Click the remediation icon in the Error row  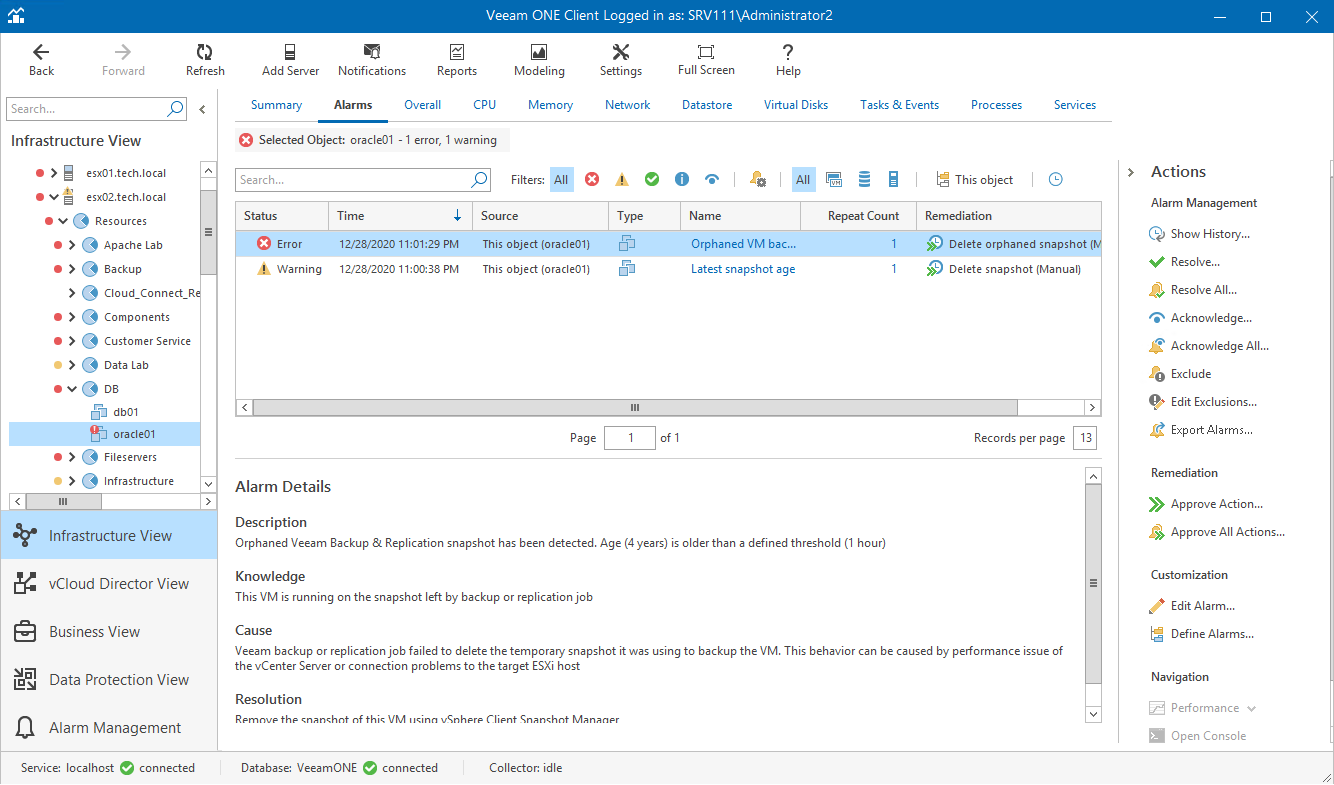[x=934, y=244]
